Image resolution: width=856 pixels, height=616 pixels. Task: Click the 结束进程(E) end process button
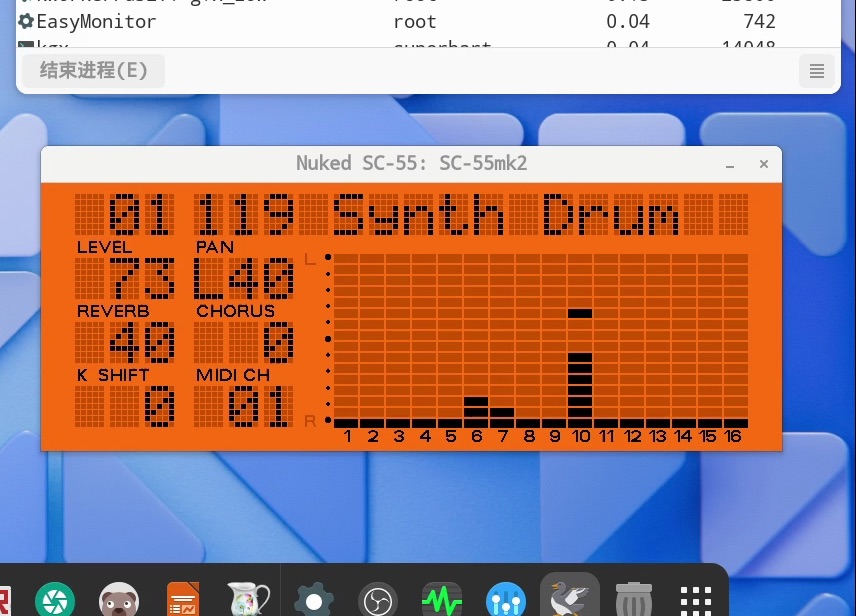(x=93, y=70)
